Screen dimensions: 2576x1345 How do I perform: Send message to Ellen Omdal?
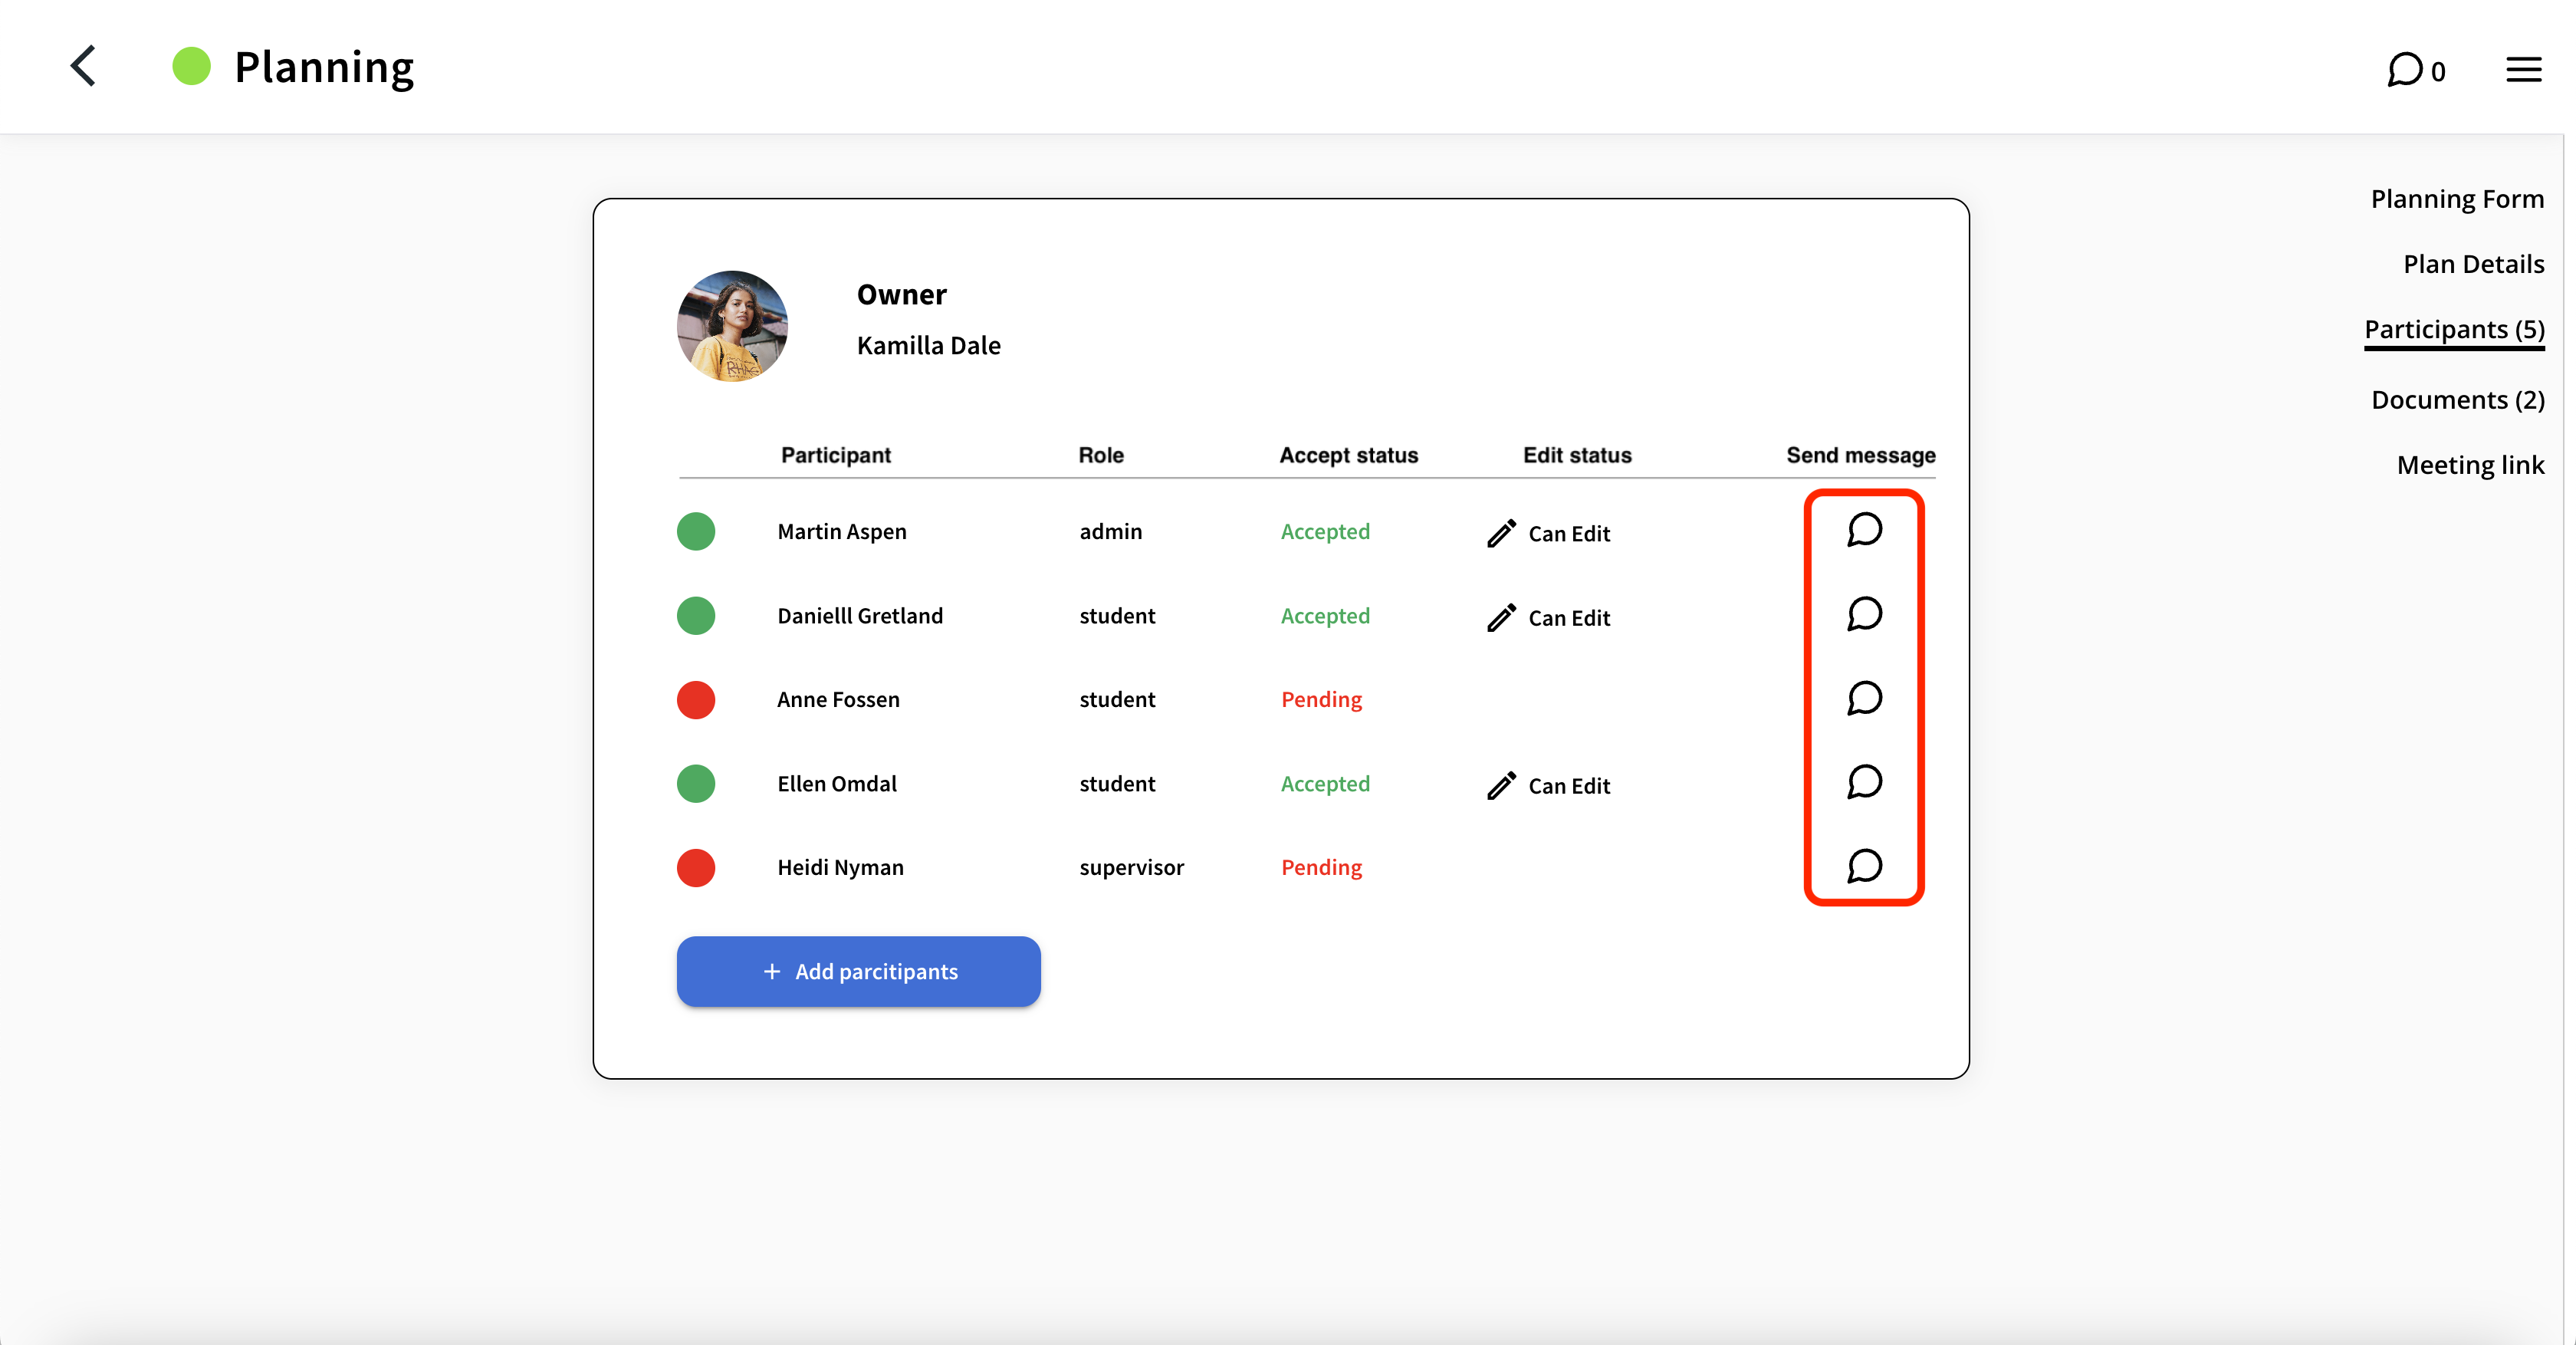point(1864,782)
